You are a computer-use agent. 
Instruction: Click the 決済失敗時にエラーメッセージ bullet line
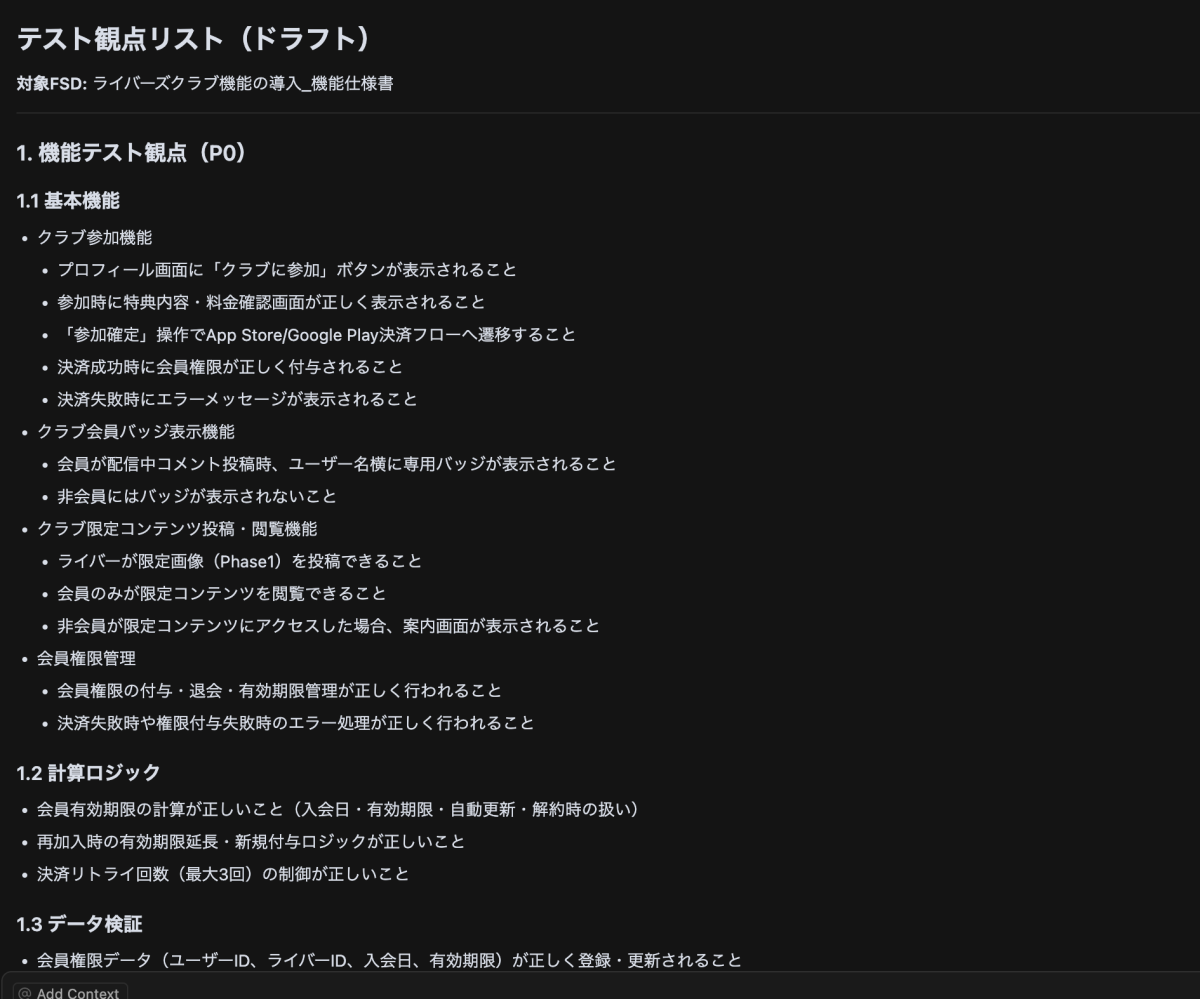[x=238, y=399]
